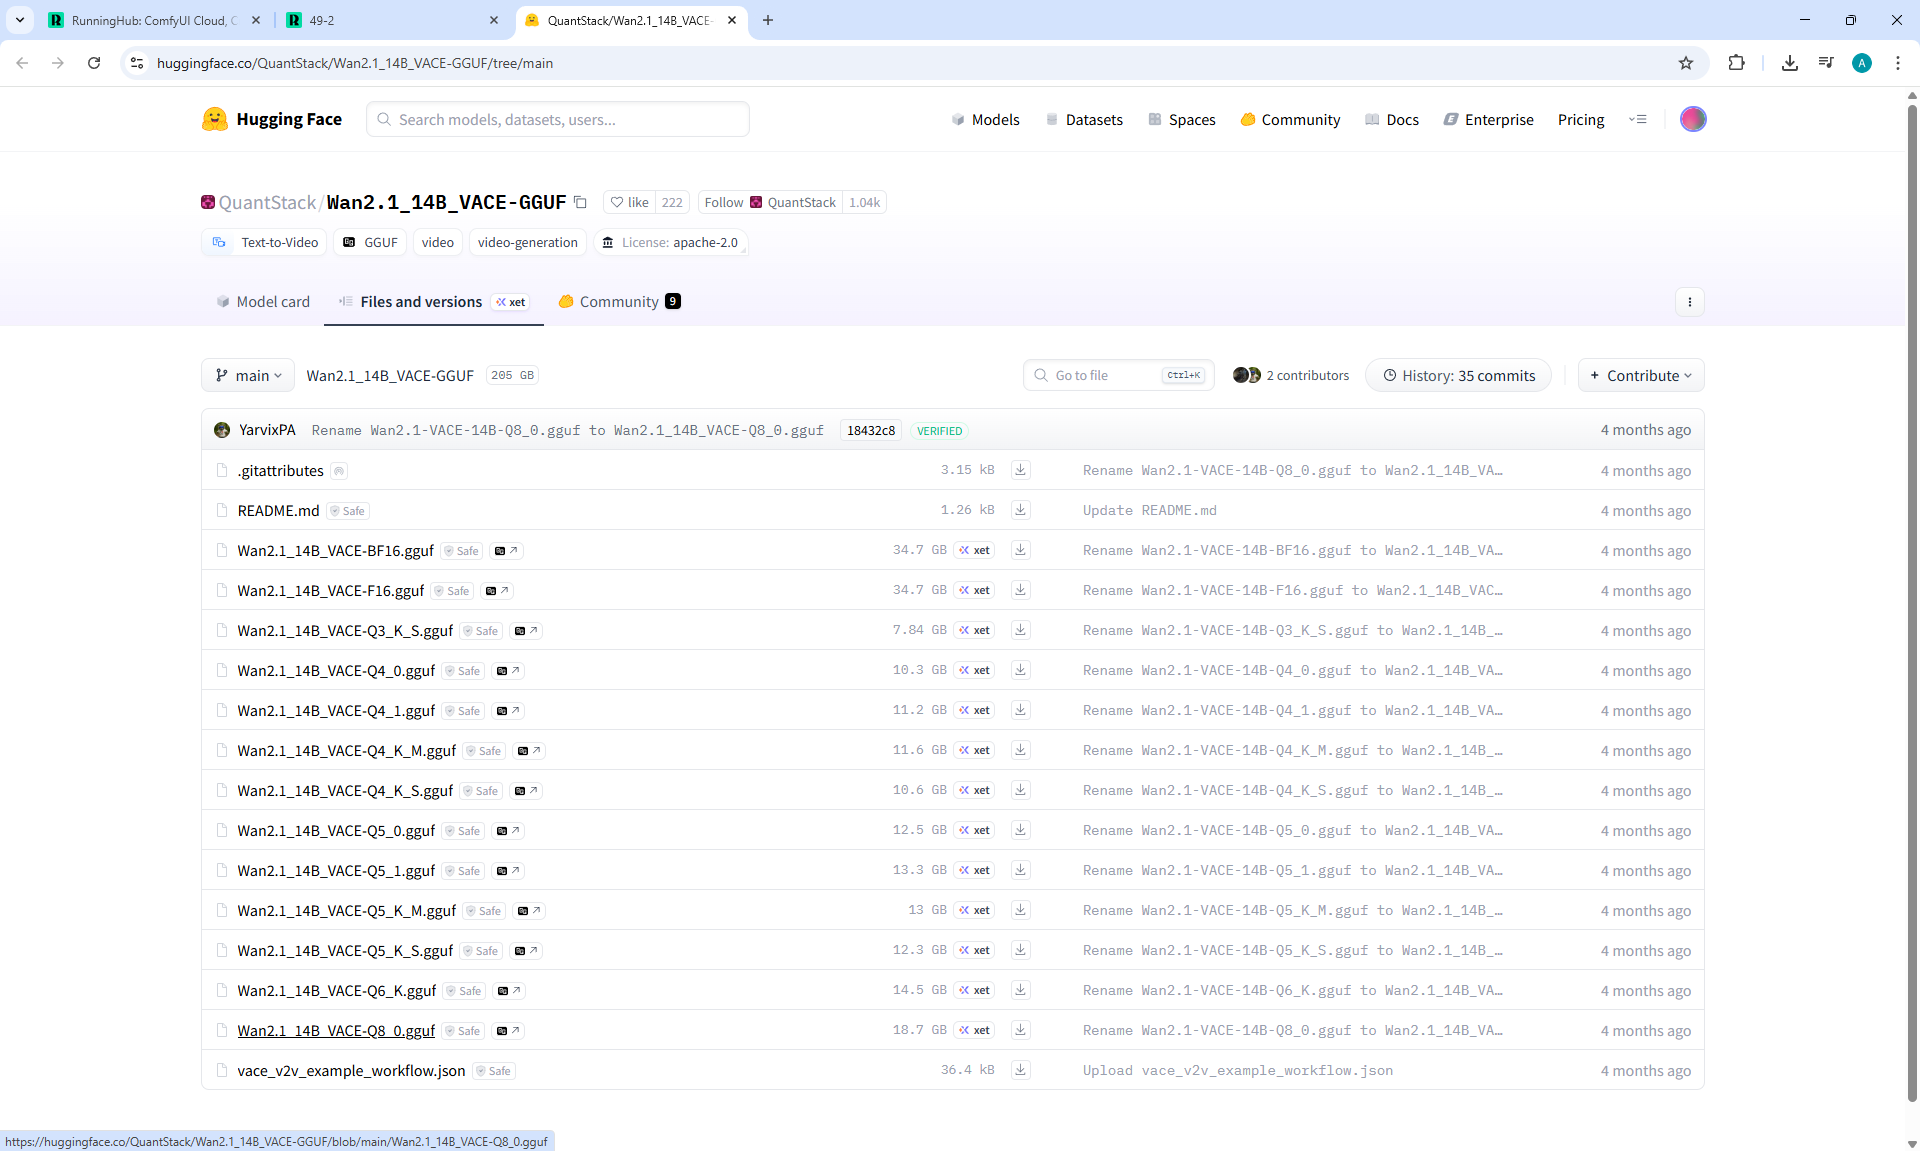
Task: Open the Contribute dropdown
Action: point(1640,376)
